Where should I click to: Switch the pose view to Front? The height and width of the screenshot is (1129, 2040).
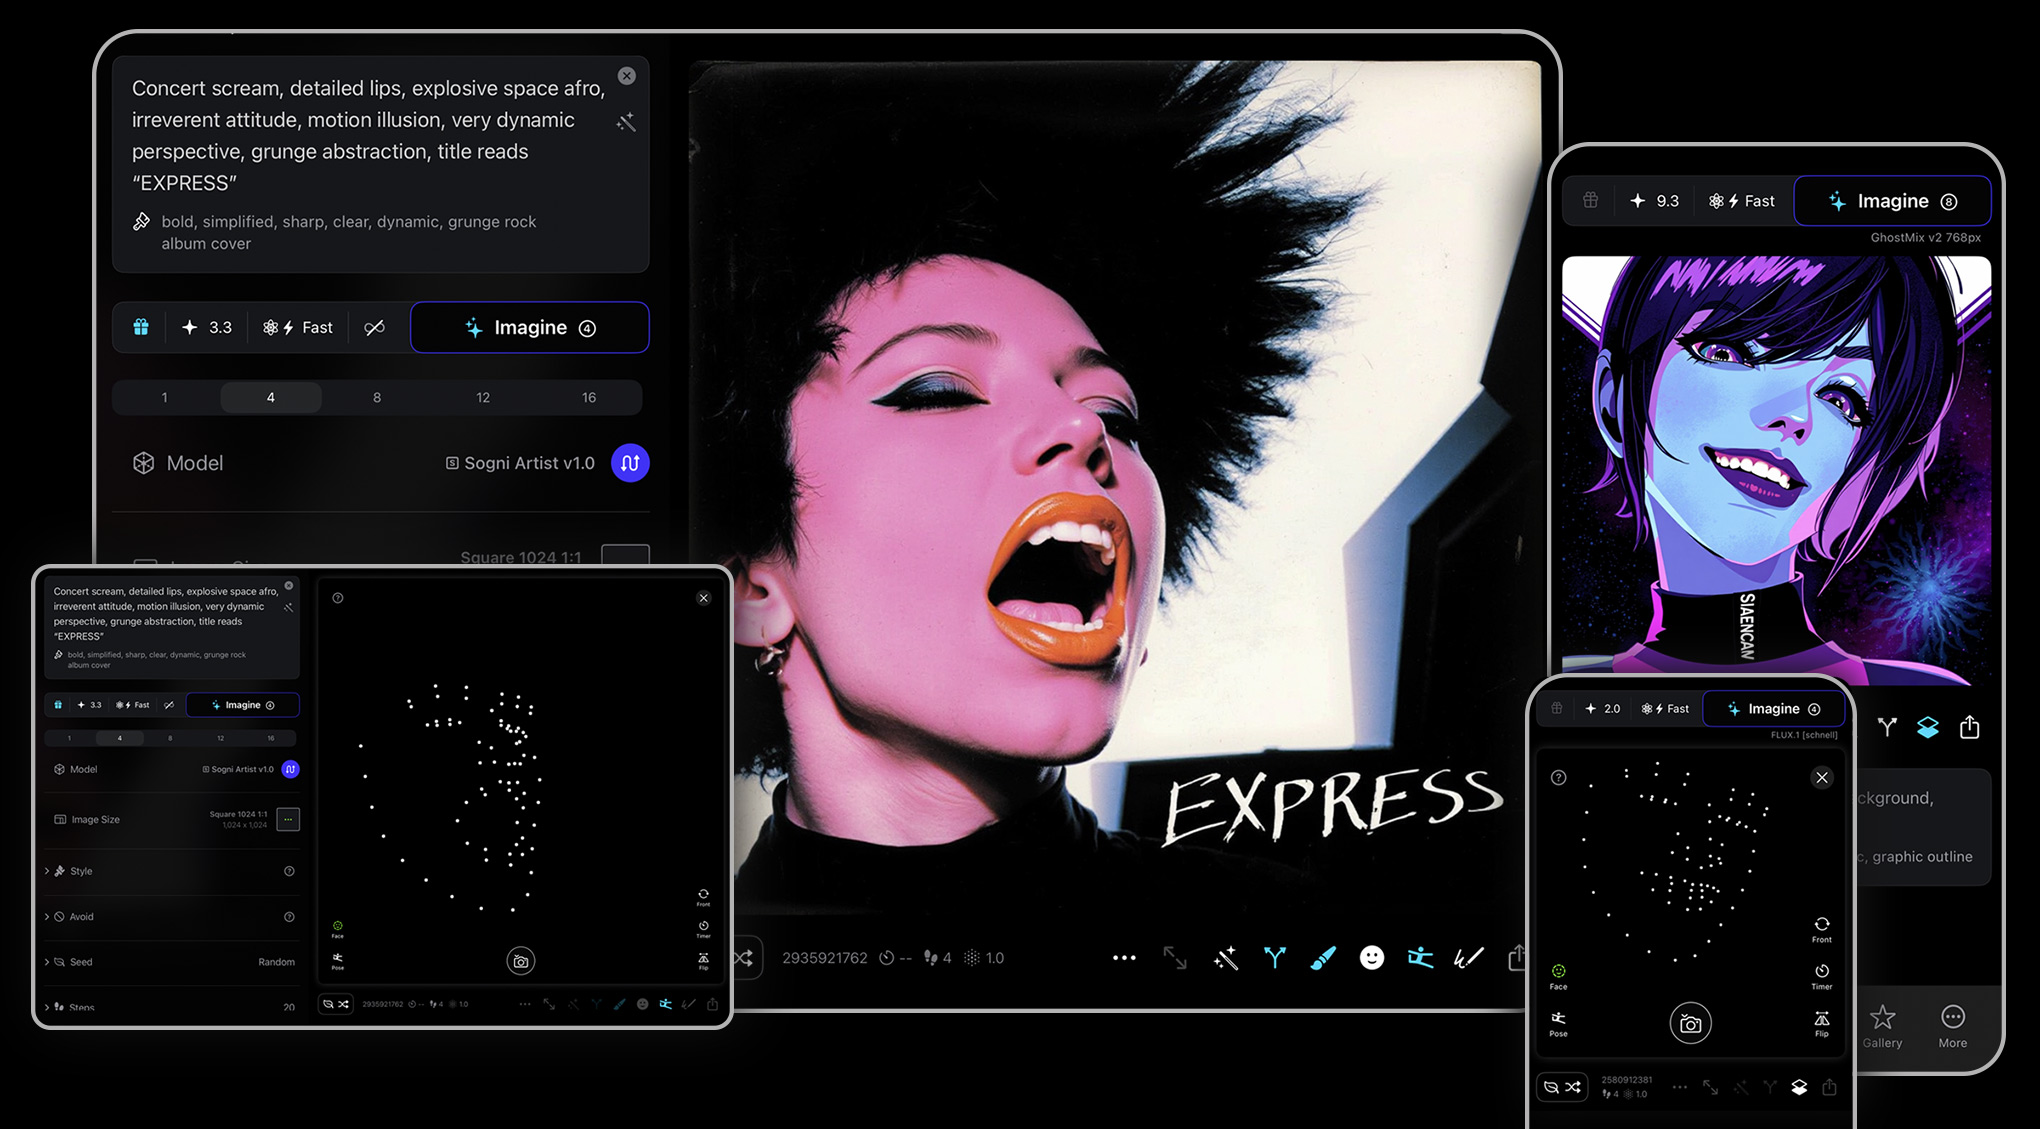coord(1822,930)
